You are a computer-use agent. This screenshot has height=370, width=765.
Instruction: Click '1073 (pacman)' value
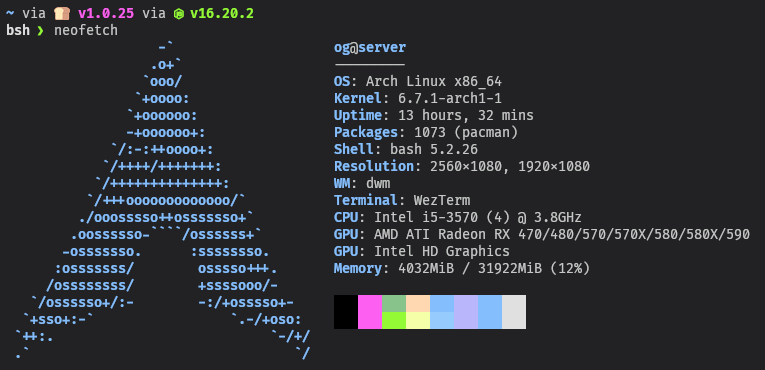pyautogui.click(x=466, y=133)
